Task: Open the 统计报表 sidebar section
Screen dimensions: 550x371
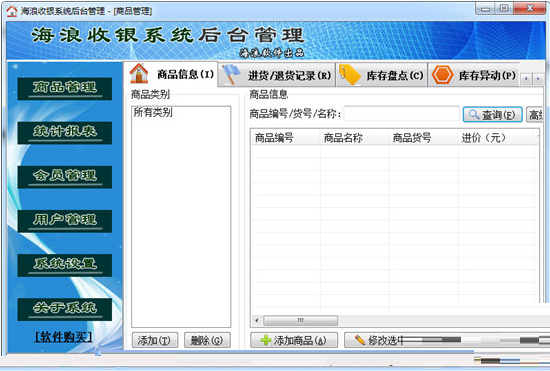Action: pos(65,133)
